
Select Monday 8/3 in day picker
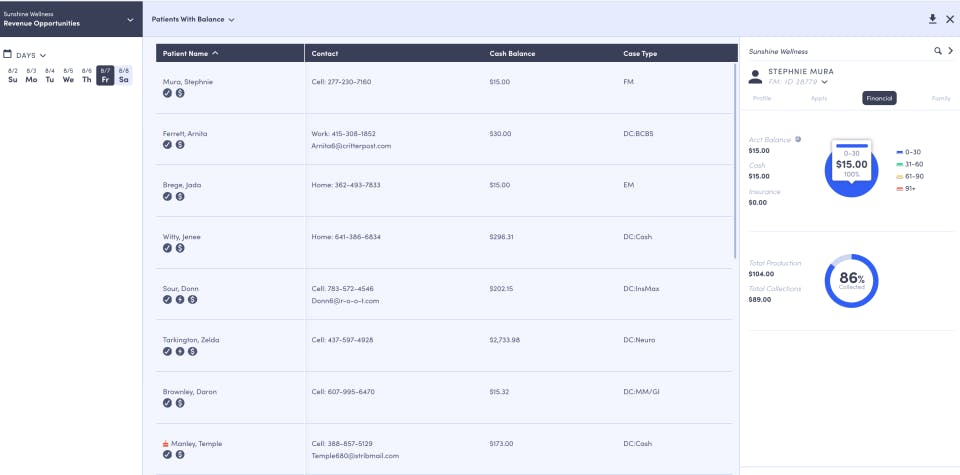point(31,75)
